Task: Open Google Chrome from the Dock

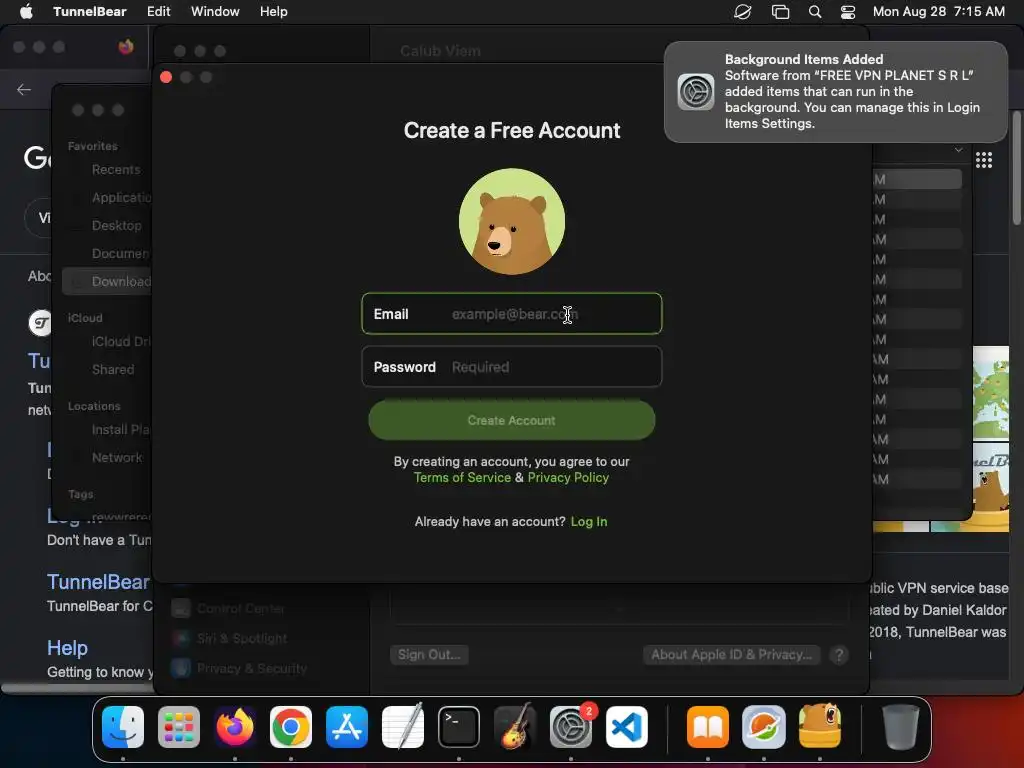Action: tap(291, 727)
